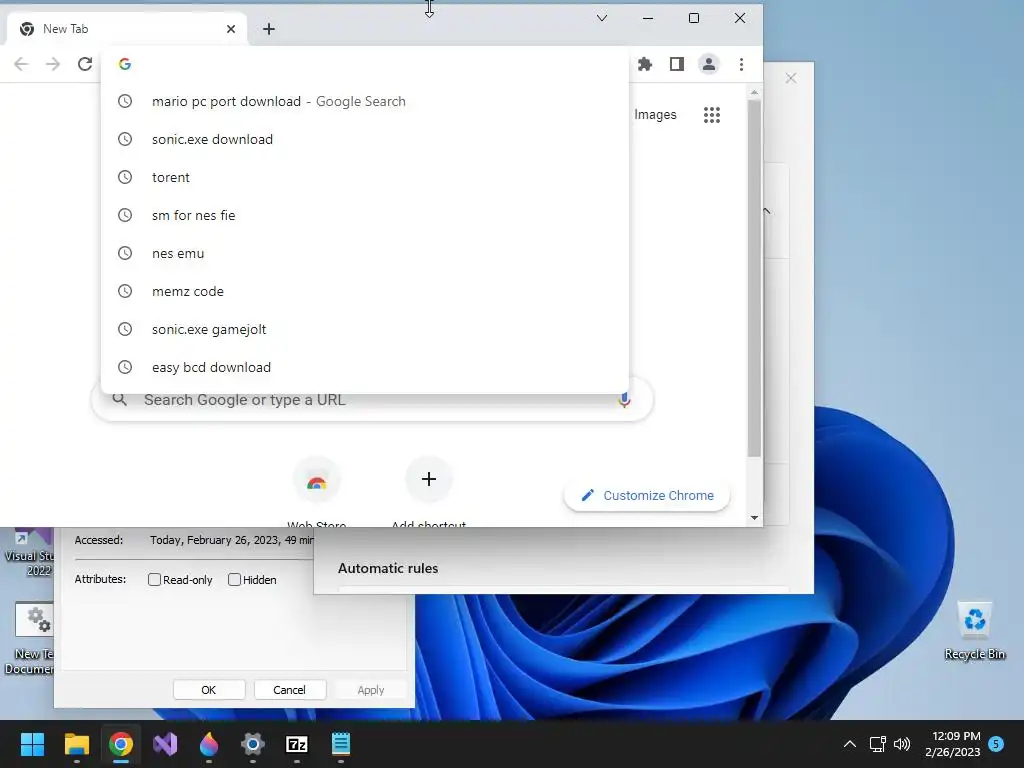Open the Windows Start menu

32,744
